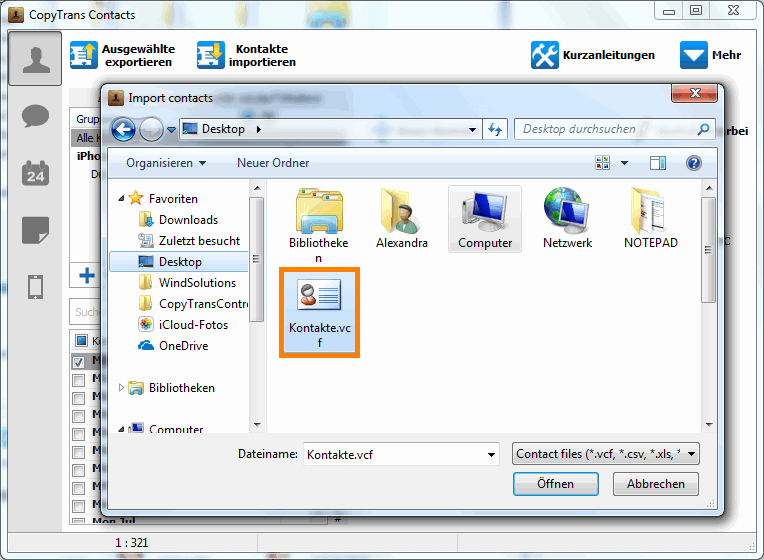Select the Computer icon in file list
The width and height of the screenshot is (764, 560).
tap(485, 219)
